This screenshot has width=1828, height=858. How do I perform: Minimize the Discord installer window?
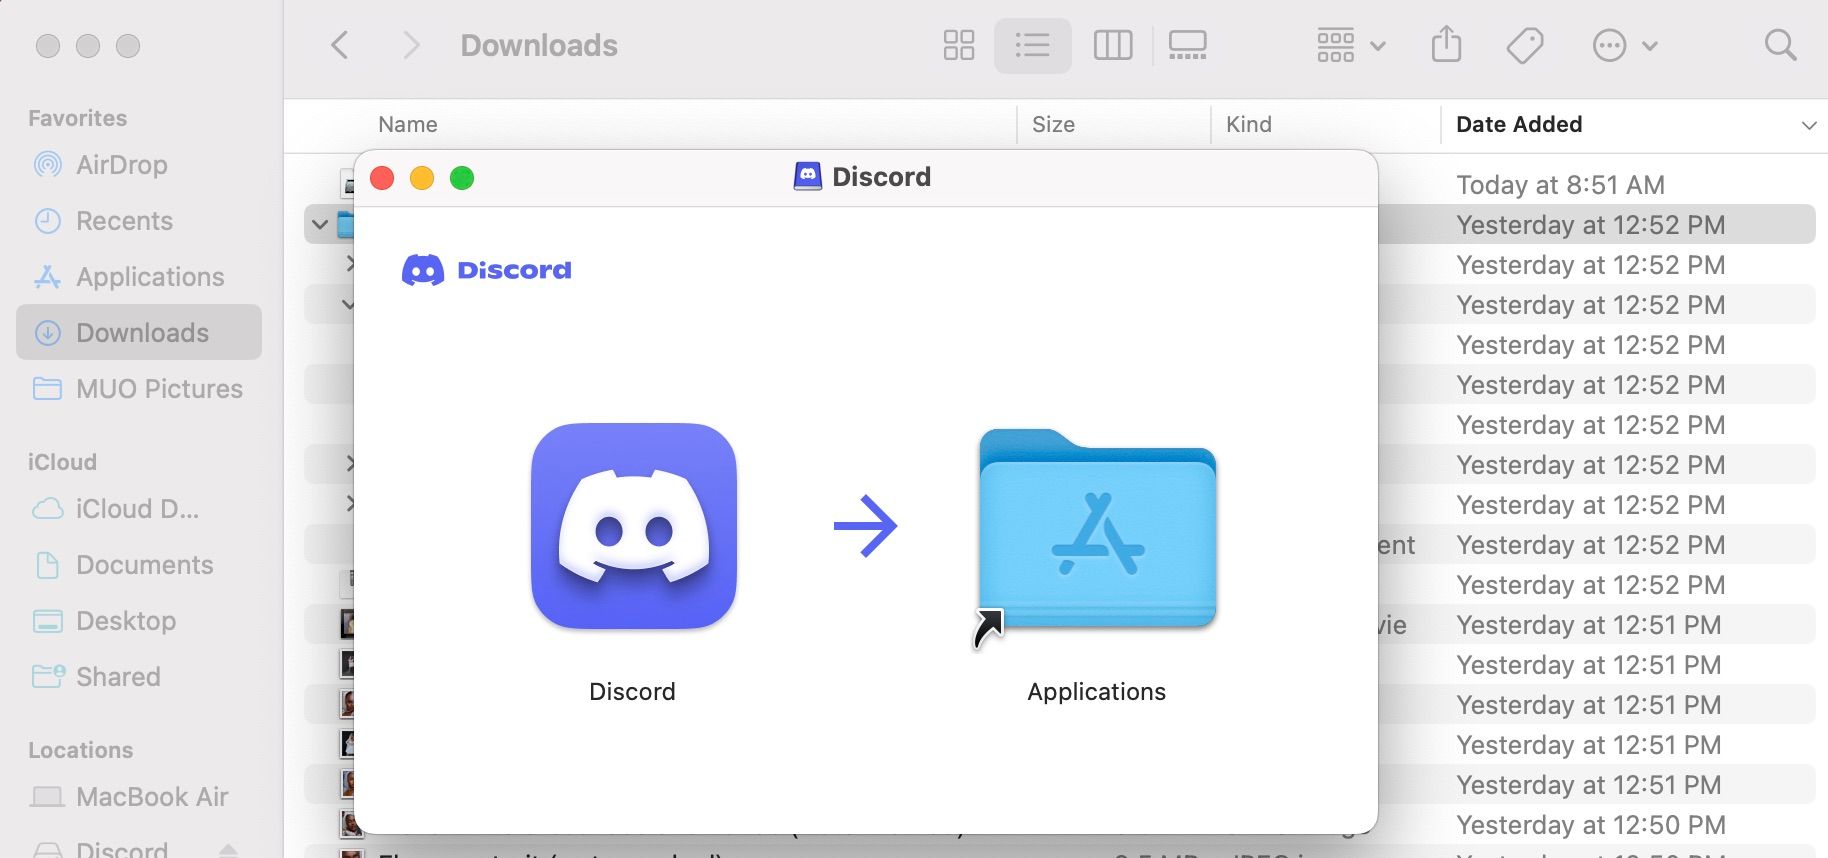(x=422, y=178)
